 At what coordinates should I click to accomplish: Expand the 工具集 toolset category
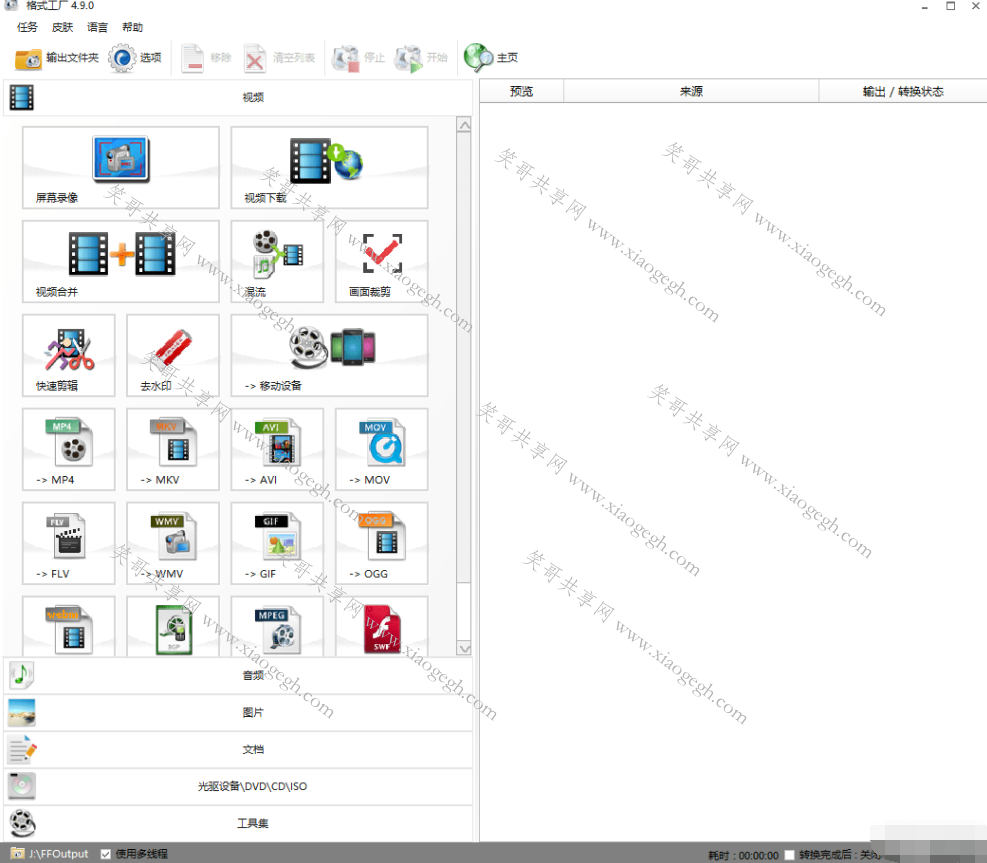click(x=238, y=823)
